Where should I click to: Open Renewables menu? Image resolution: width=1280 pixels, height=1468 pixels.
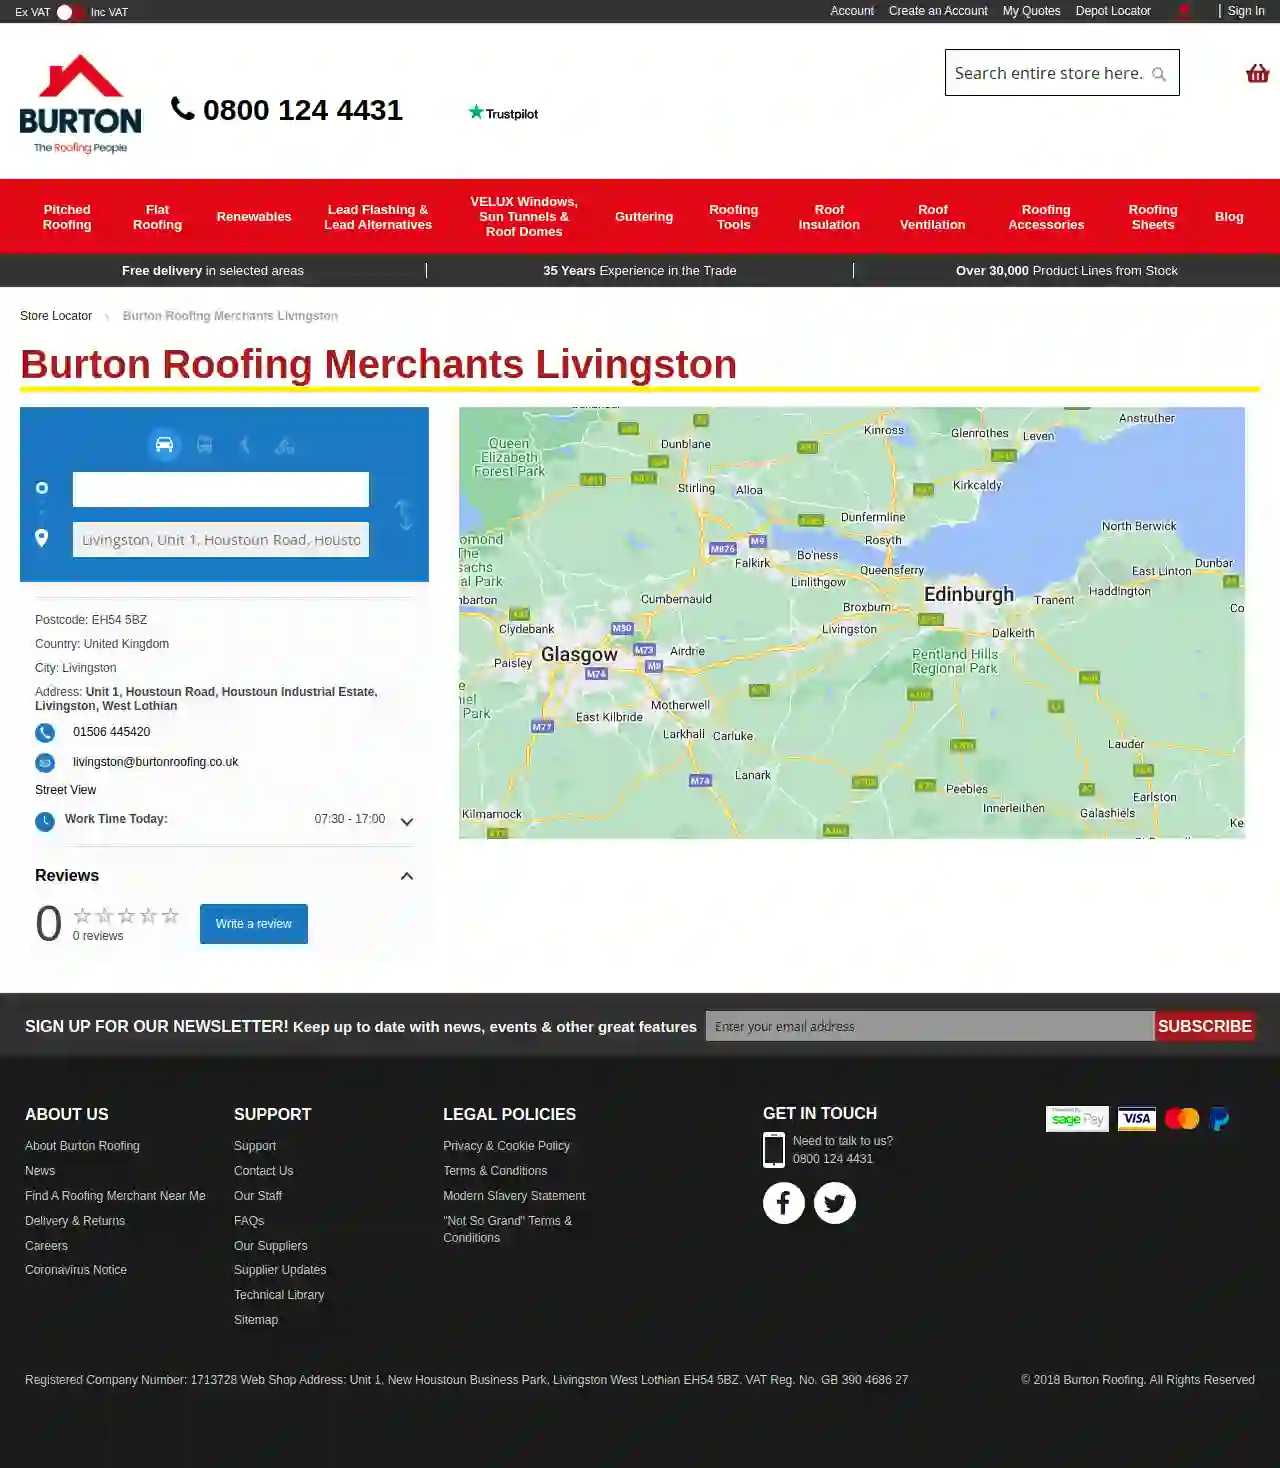tap(254, 217)
